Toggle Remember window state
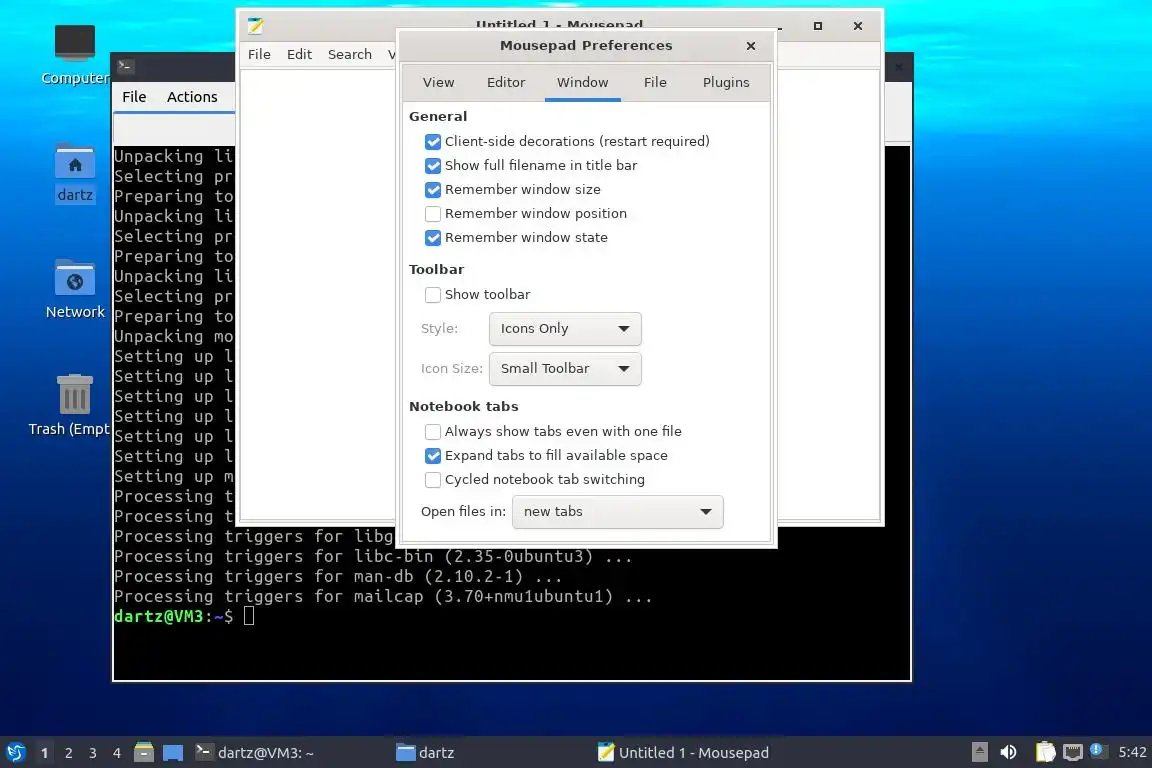 click(x=433, y=238)
